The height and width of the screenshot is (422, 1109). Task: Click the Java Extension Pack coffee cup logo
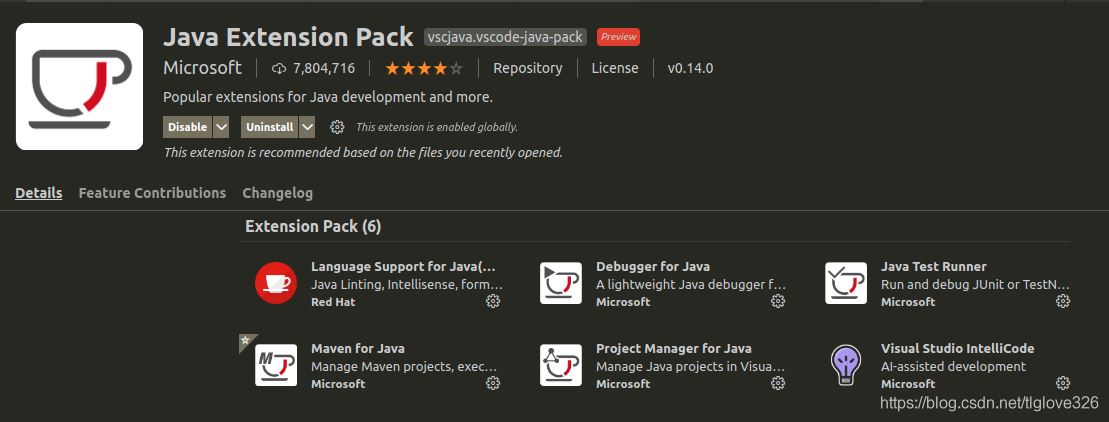(x=79, y=86)
